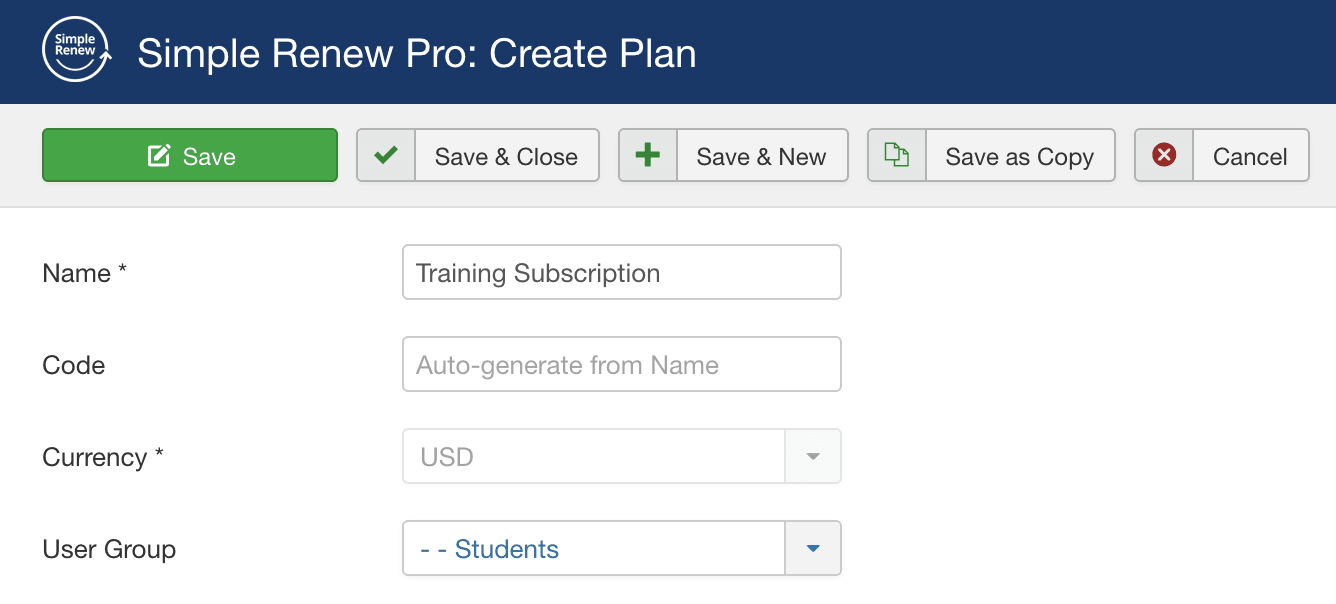
Task: Click the pencil edit icon on Save
Action: point(158,156)
